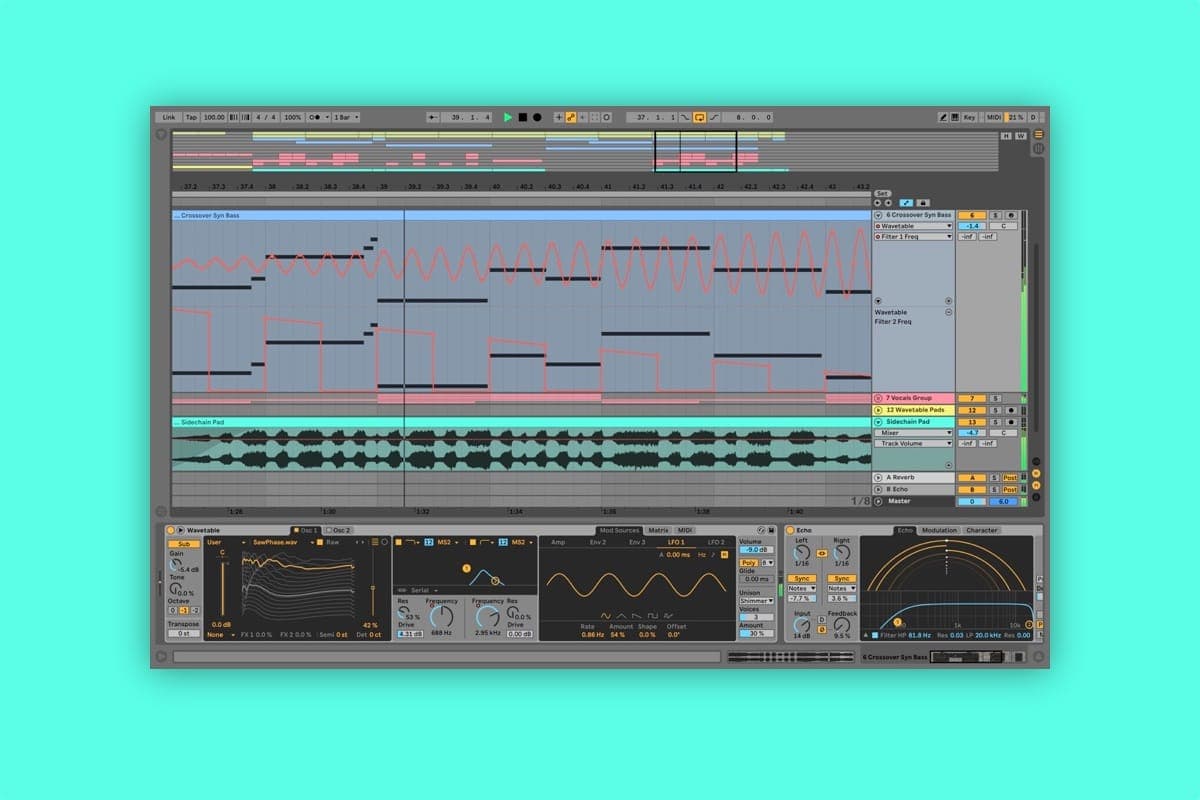Select the LFO sine waveform shape icon
The width and height of the screenshot is (1200, 800).
point(606,615)
